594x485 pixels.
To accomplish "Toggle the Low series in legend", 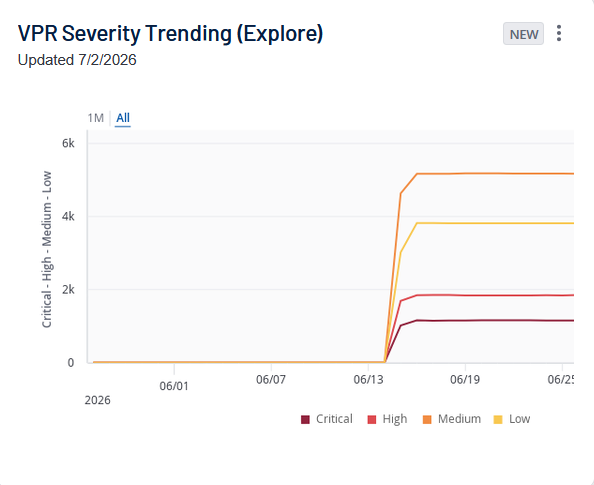I will coord(512,419).
